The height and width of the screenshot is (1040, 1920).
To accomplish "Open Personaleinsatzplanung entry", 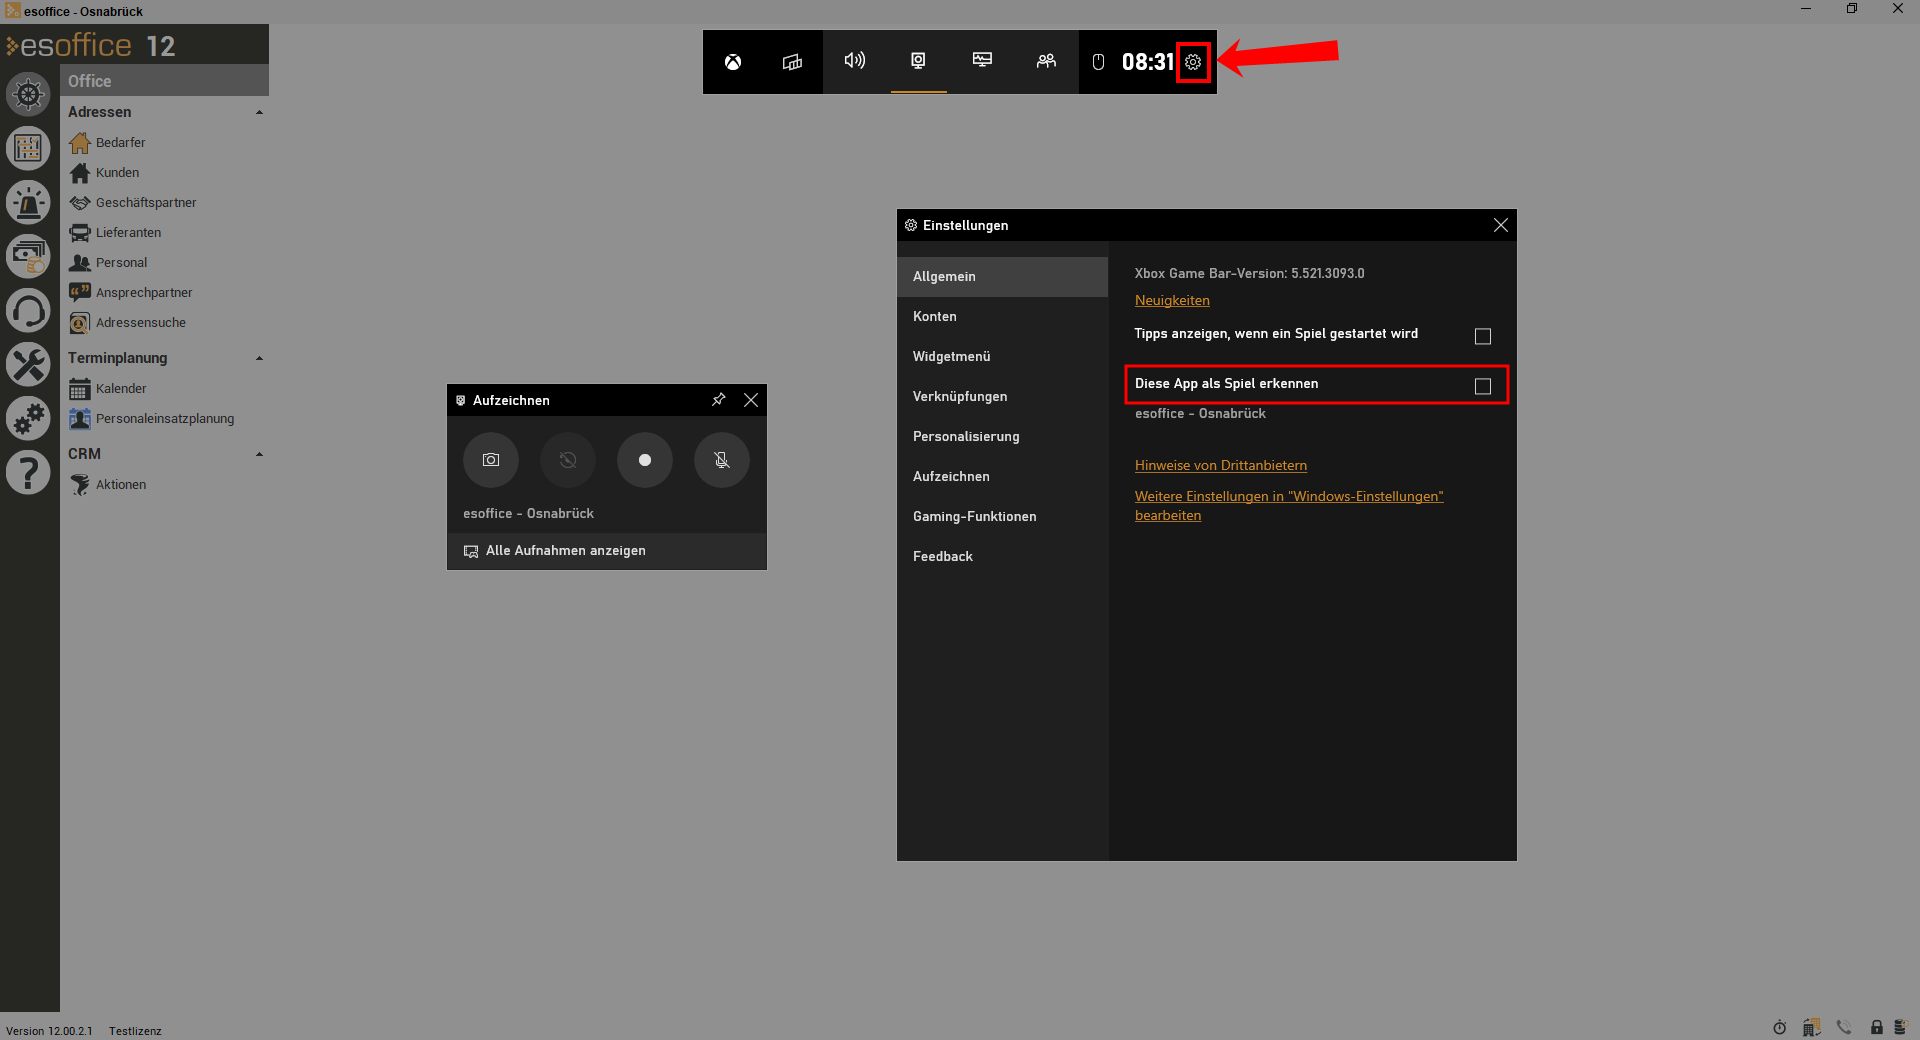I will [x=165, y=418].
